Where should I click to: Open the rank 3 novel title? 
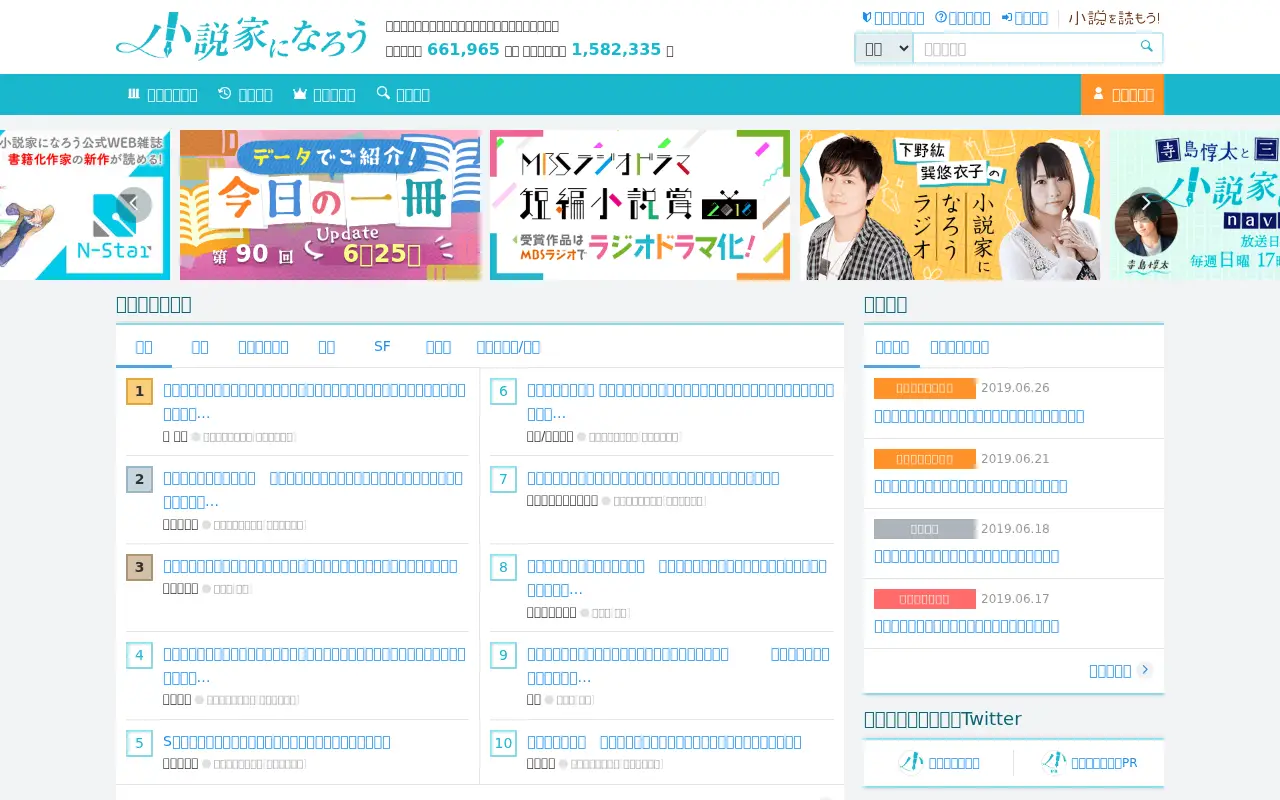[x=310, y=566]
